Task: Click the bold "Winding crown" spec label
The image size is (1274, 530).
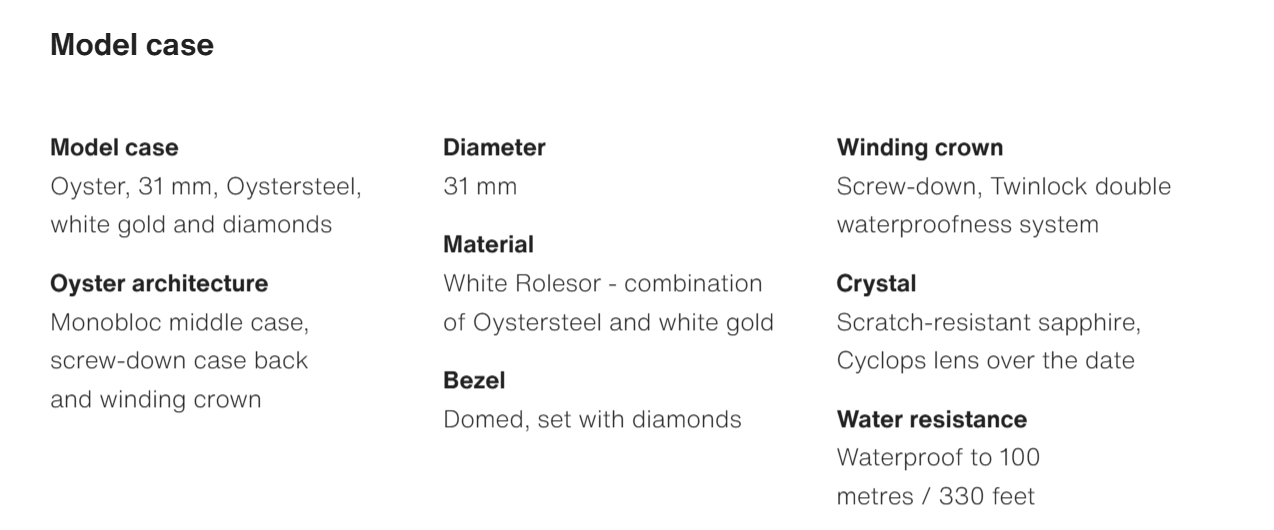Action: tap(919, 148)
